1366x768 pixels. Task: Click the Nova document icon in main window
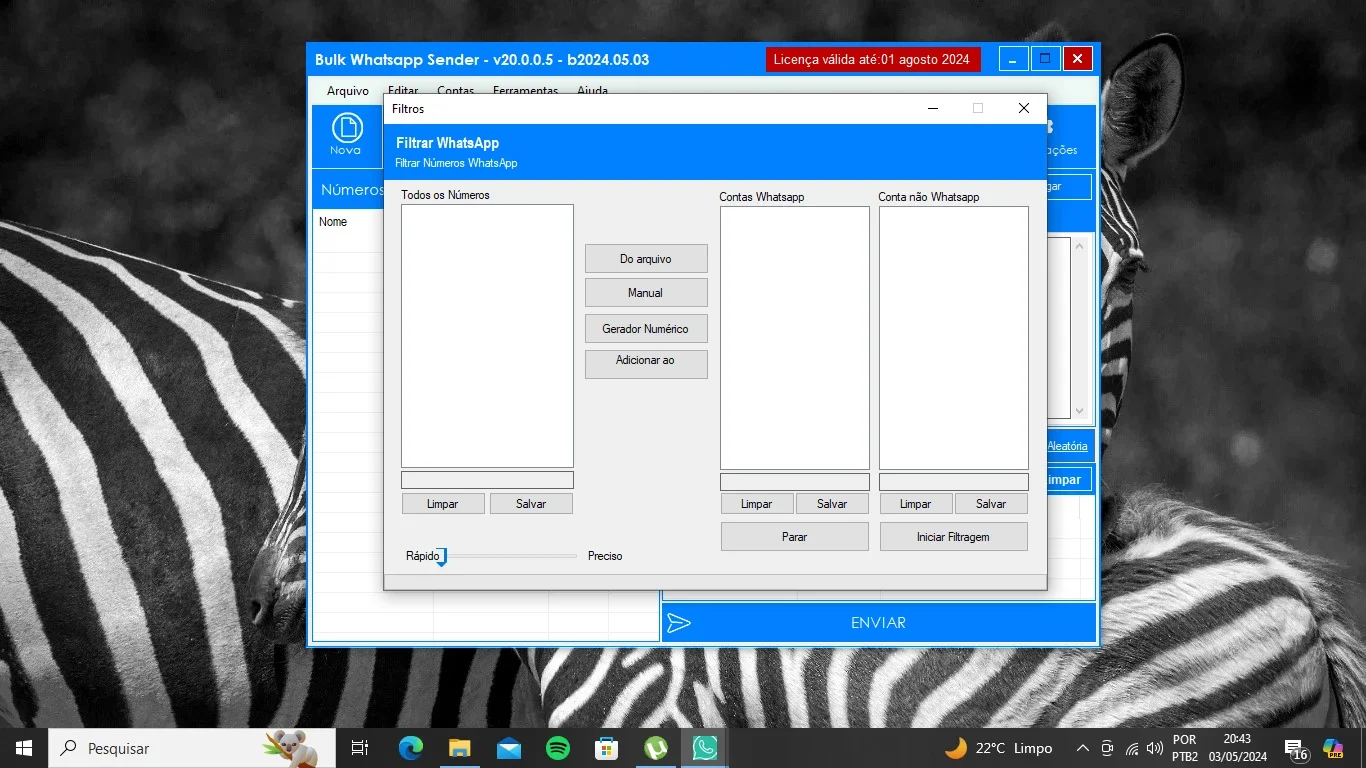click(346, 128)
